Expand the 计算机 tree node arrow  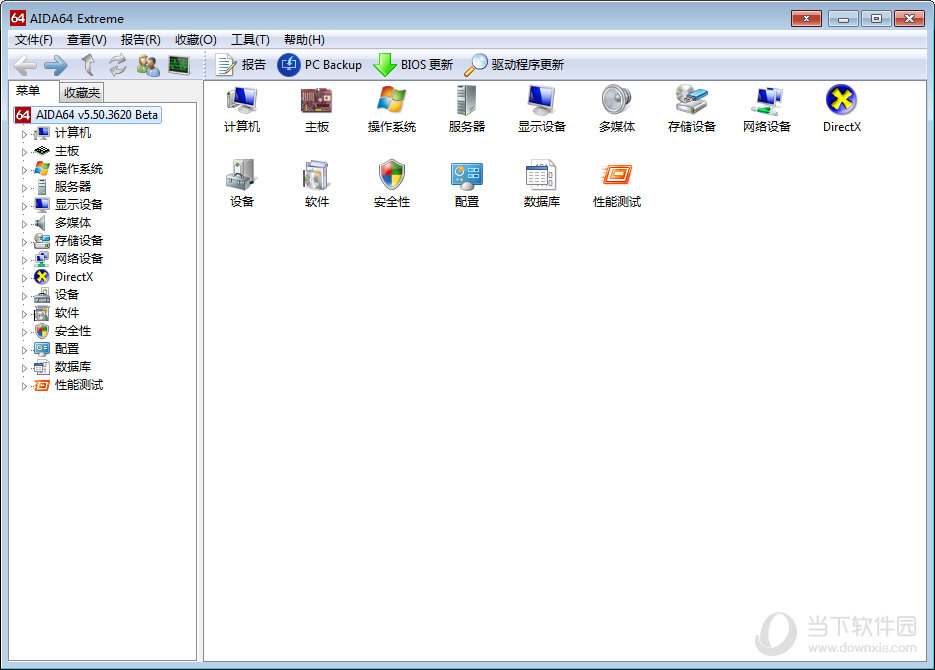(25, 134)
